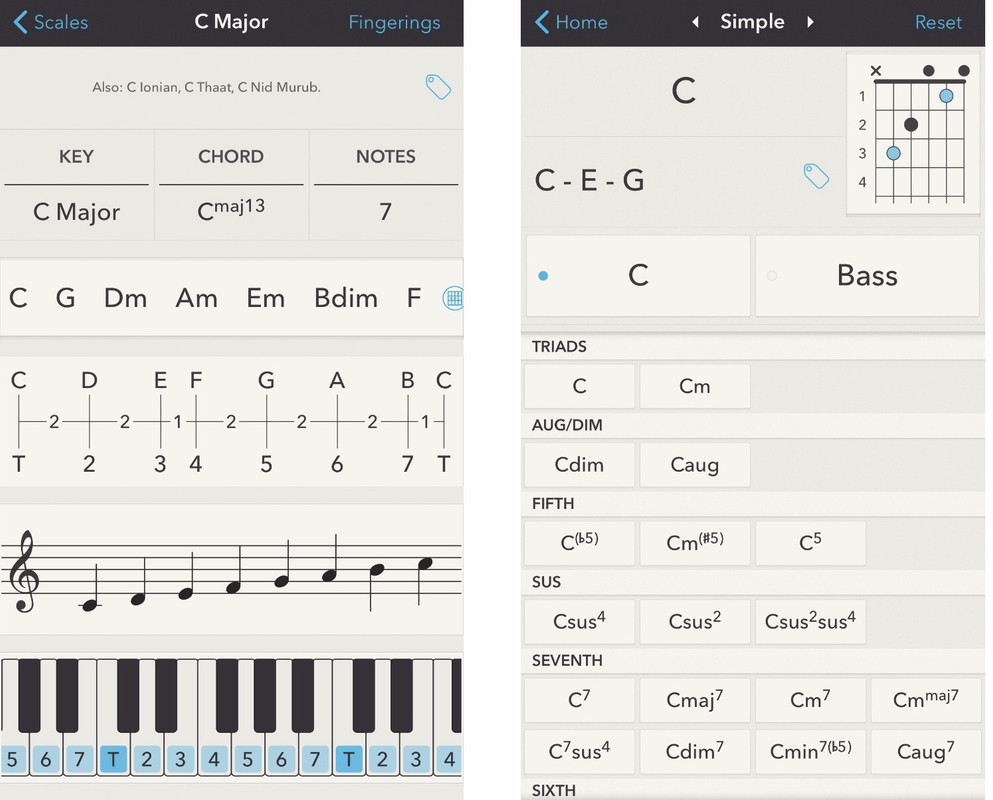Screen dimensions: 993x800
Task: Tap the note A on the interval diagram
Action: click(337, 380)
